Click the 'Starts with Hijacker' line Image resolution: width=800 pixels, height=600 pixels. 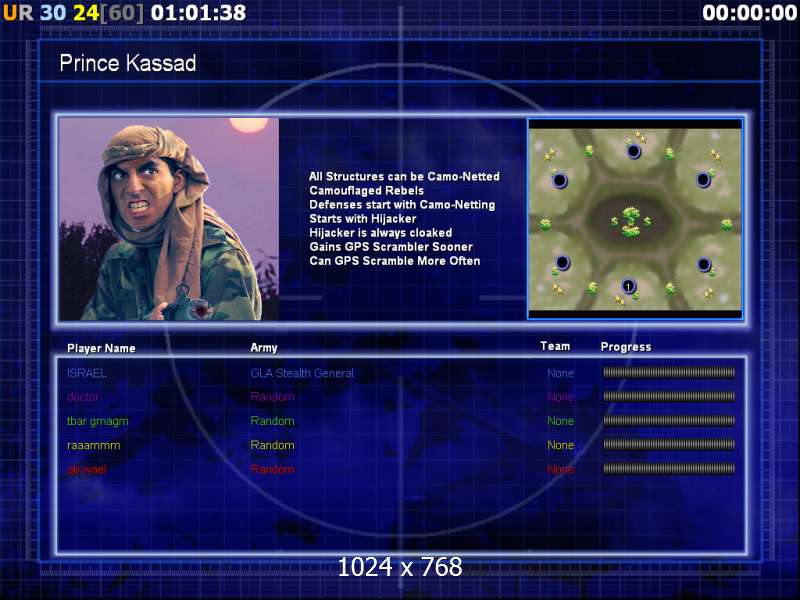[x=363, y=219]
